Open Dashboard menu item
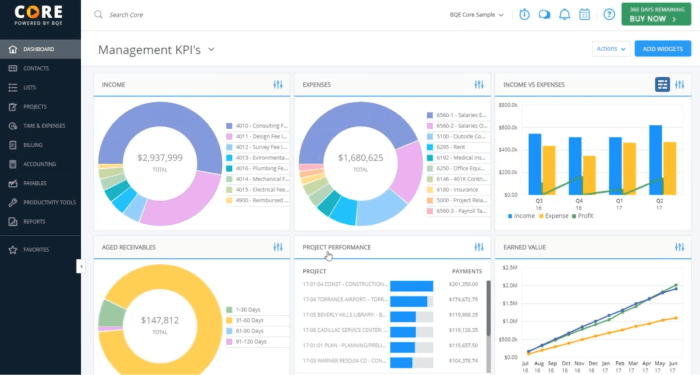Screen dimensions: 700x375 tap(40, 49)
